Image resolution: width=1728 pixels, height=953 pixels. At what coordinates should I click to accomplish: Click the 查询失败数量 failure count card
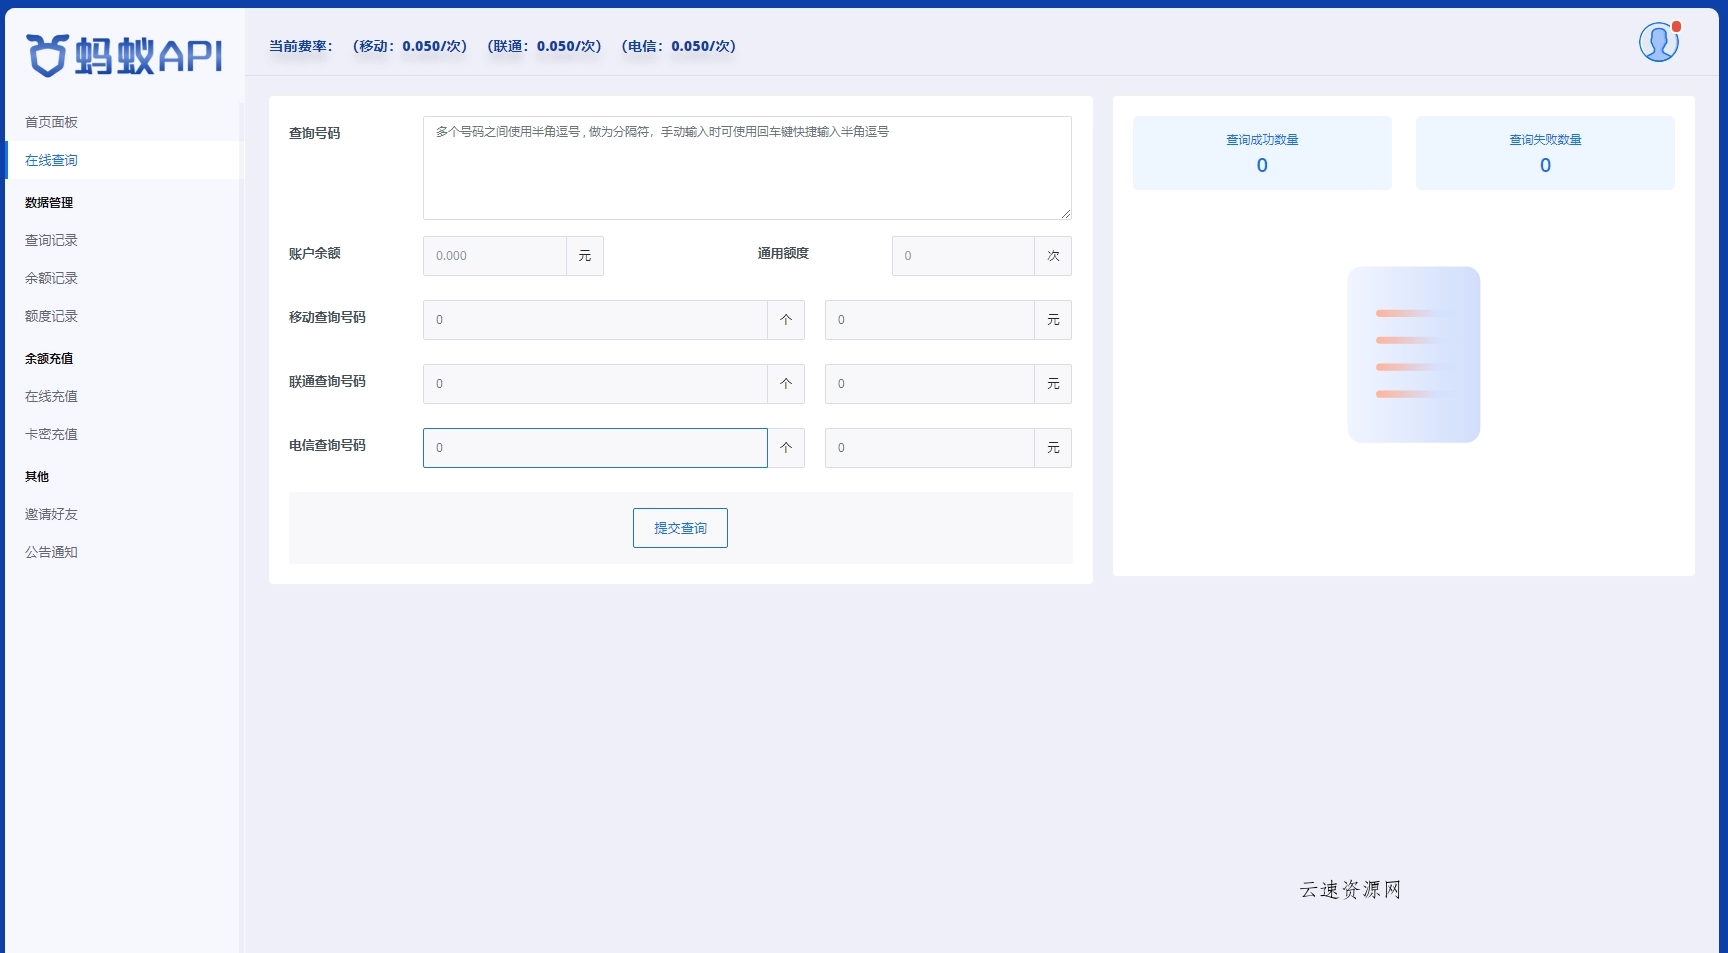(1544, 153)
